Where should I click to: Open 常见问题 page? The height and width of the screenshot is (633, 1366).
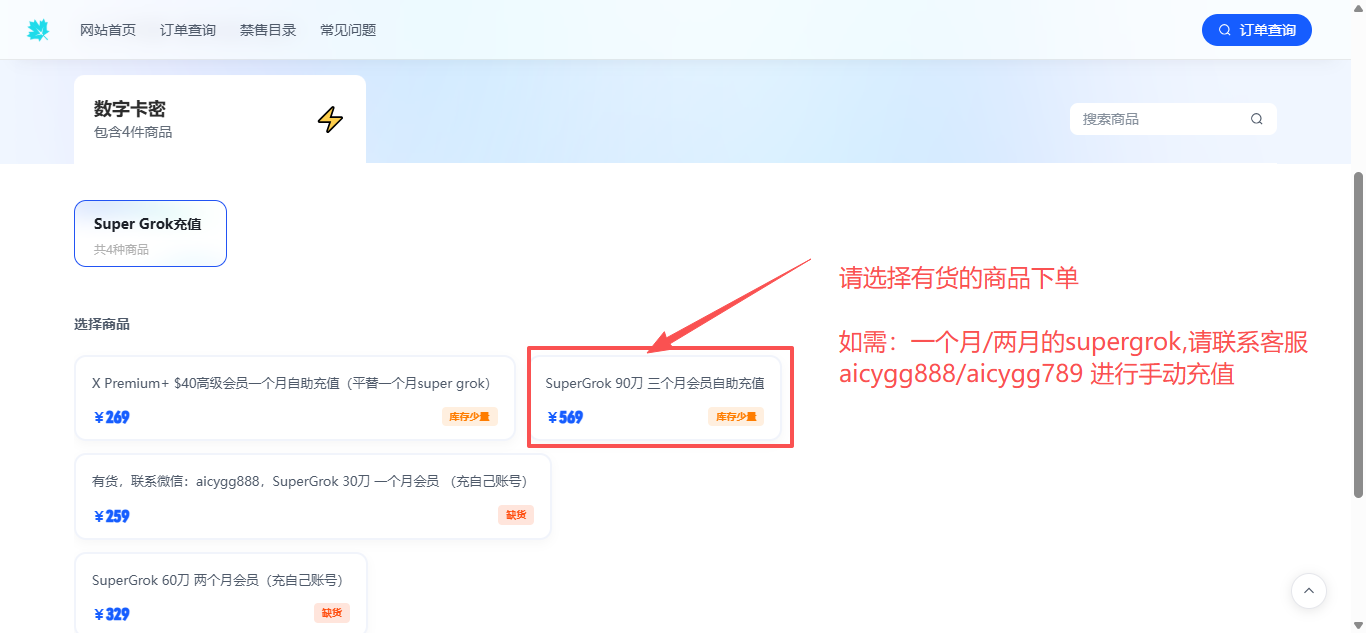(x=348, y=30)
